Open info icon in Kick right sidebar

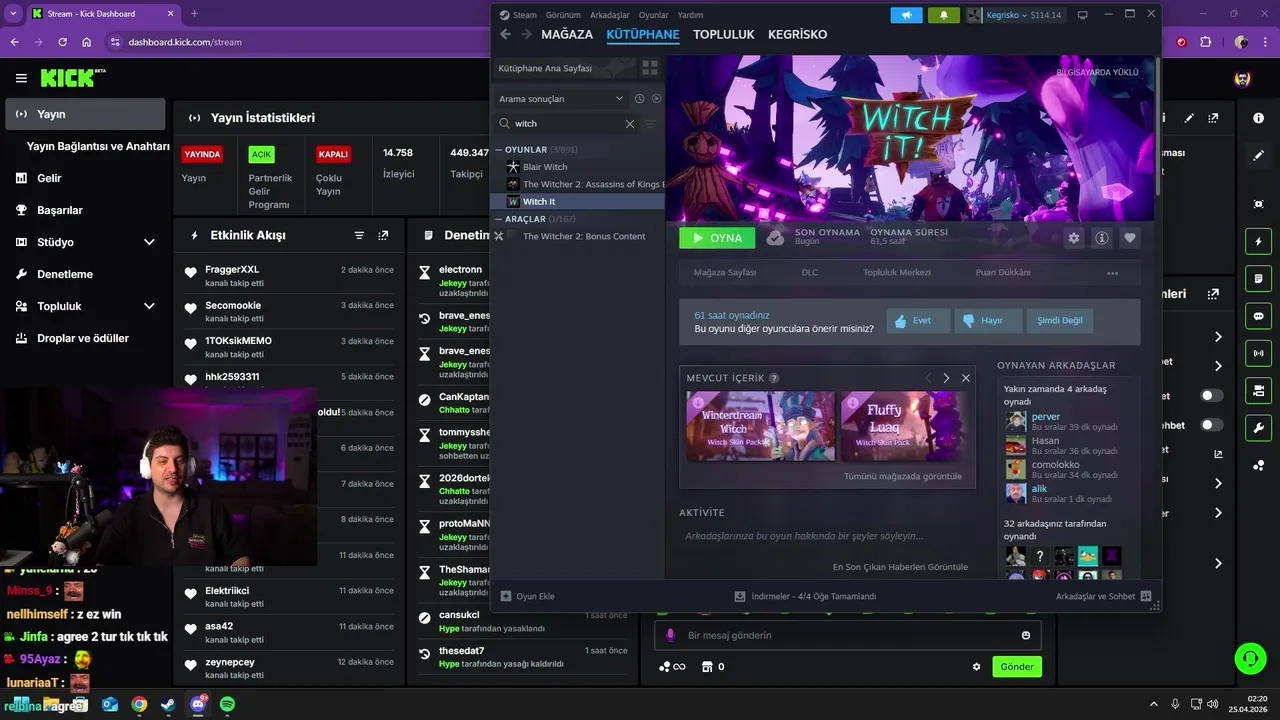click(x=1258, y=118)
